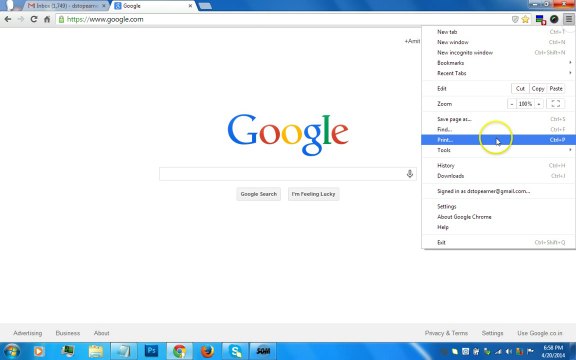576x360 pixels.
Task: Click Signed in as account entry
Action: [x=498, y=191]
